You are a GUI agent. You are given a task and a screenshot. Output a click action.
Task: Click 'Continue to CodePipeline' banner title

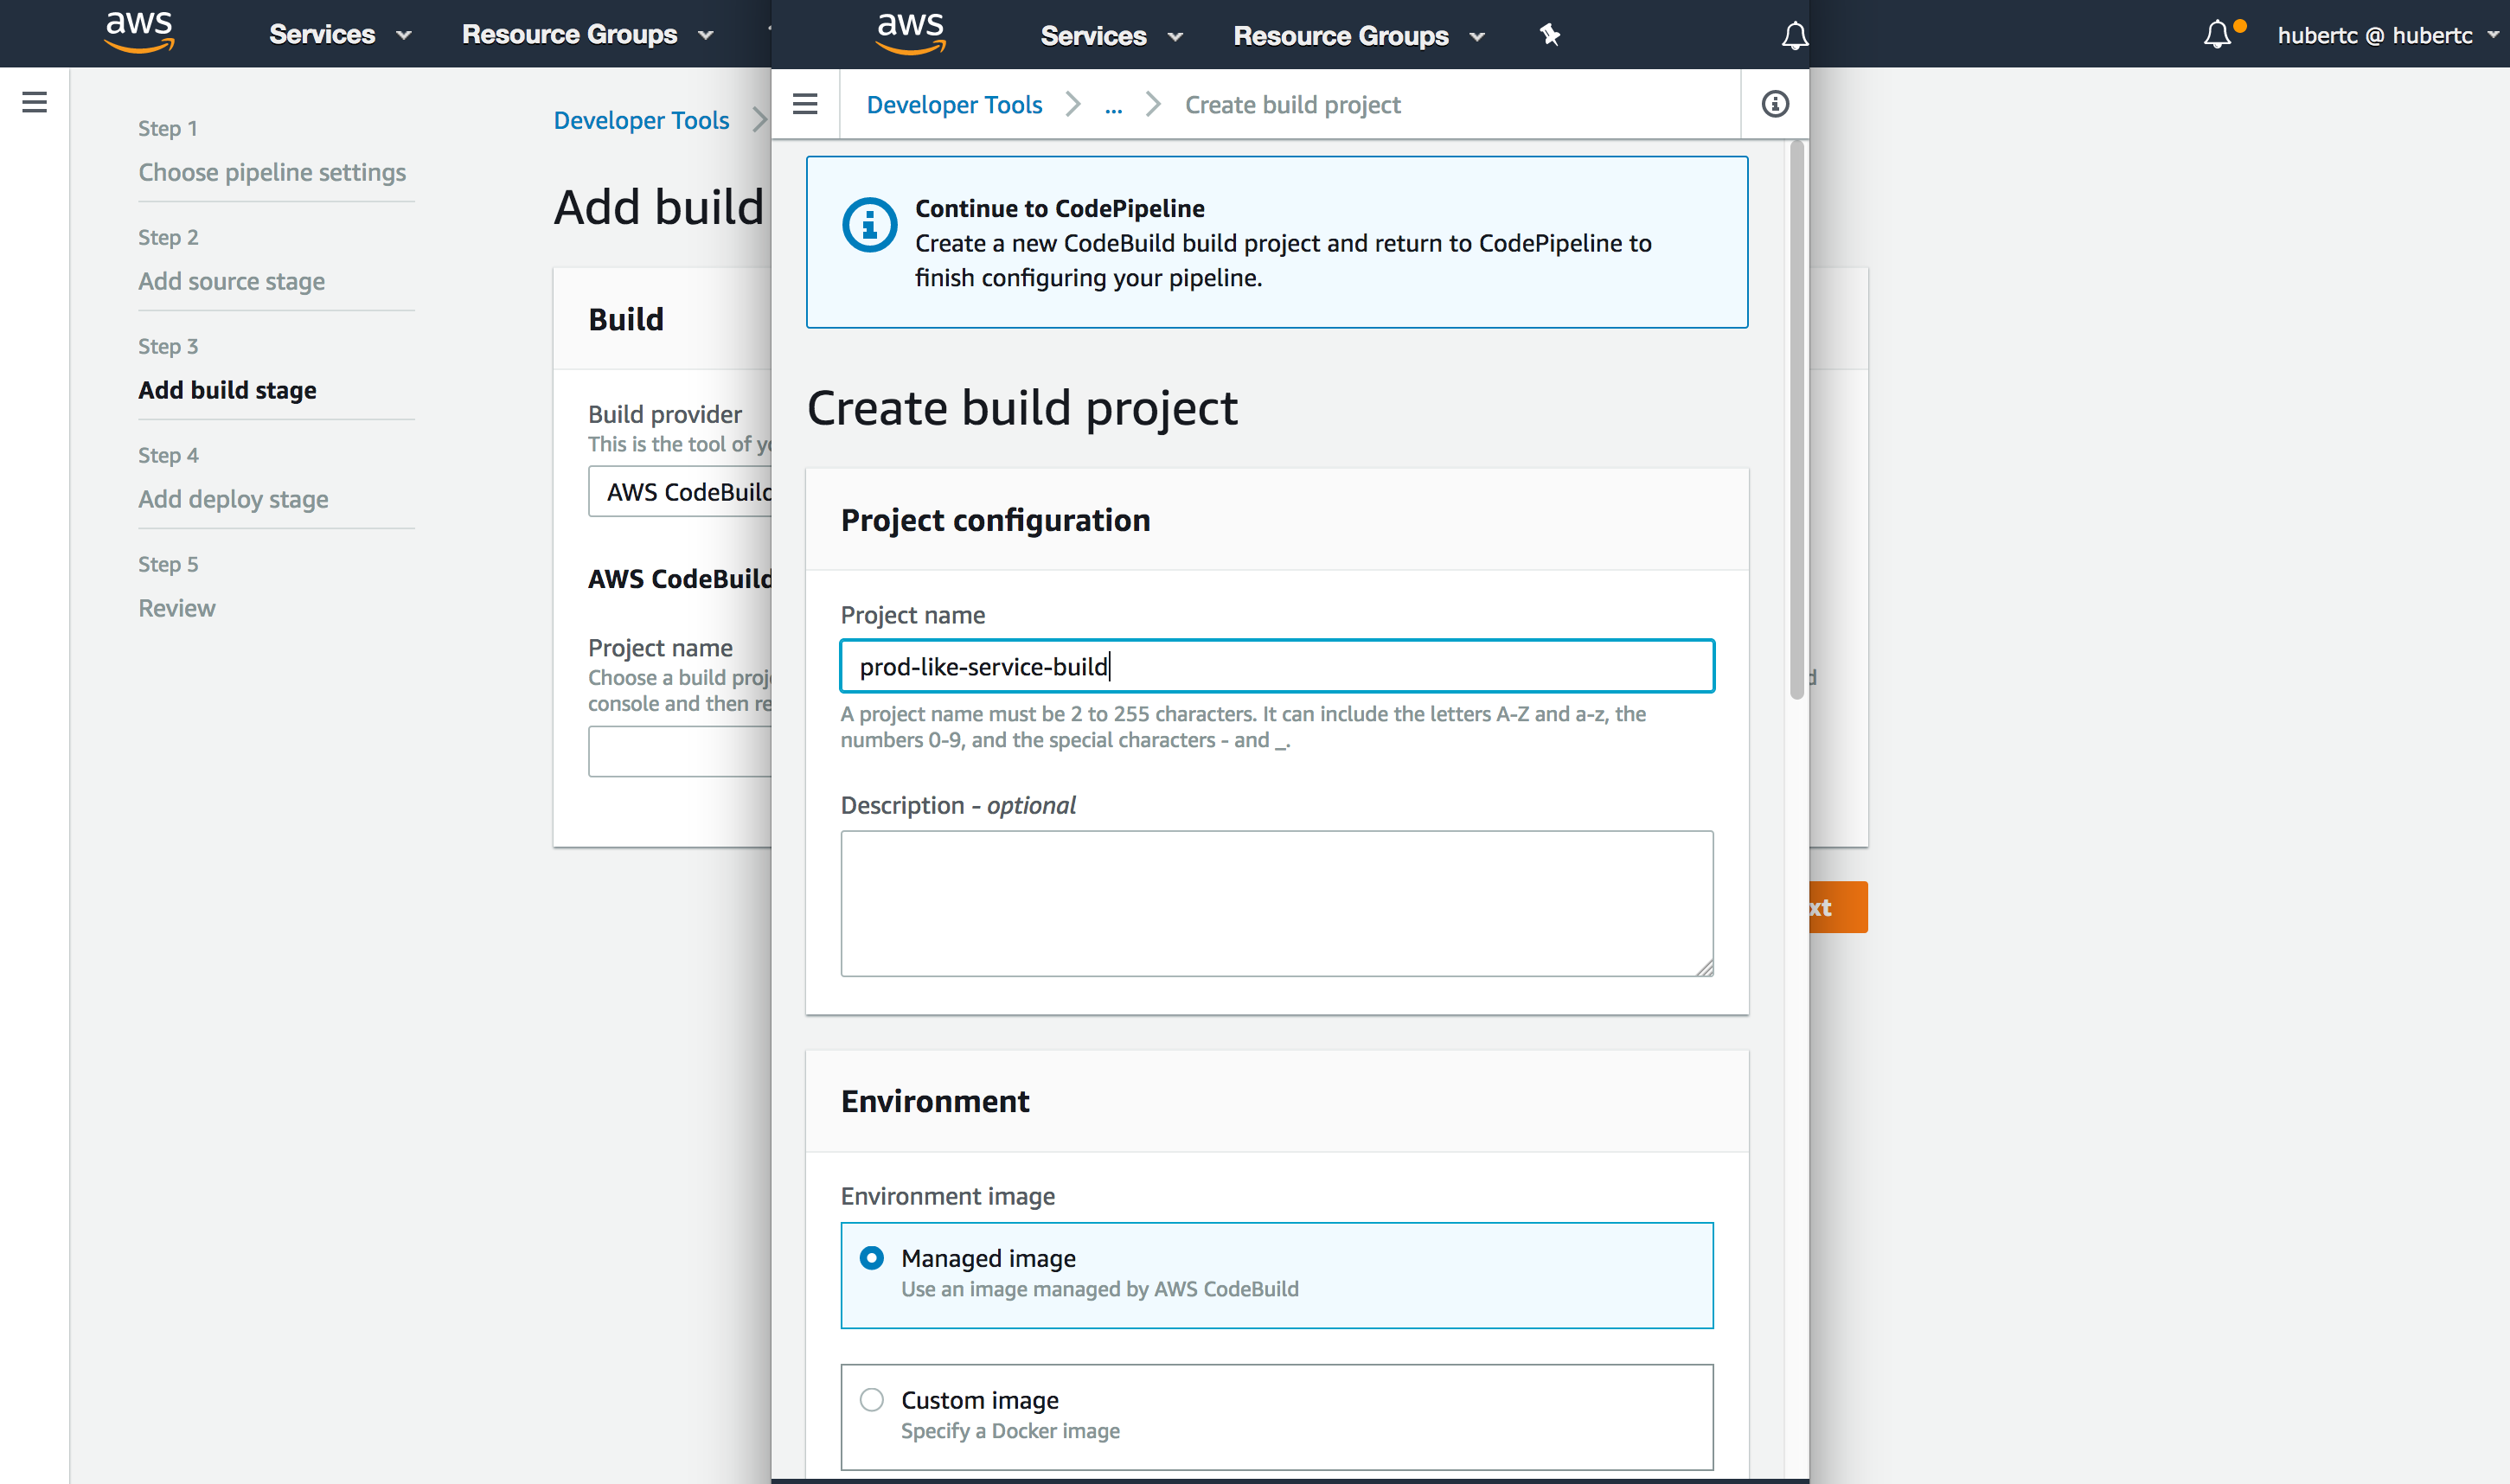tap(1059, 208)
